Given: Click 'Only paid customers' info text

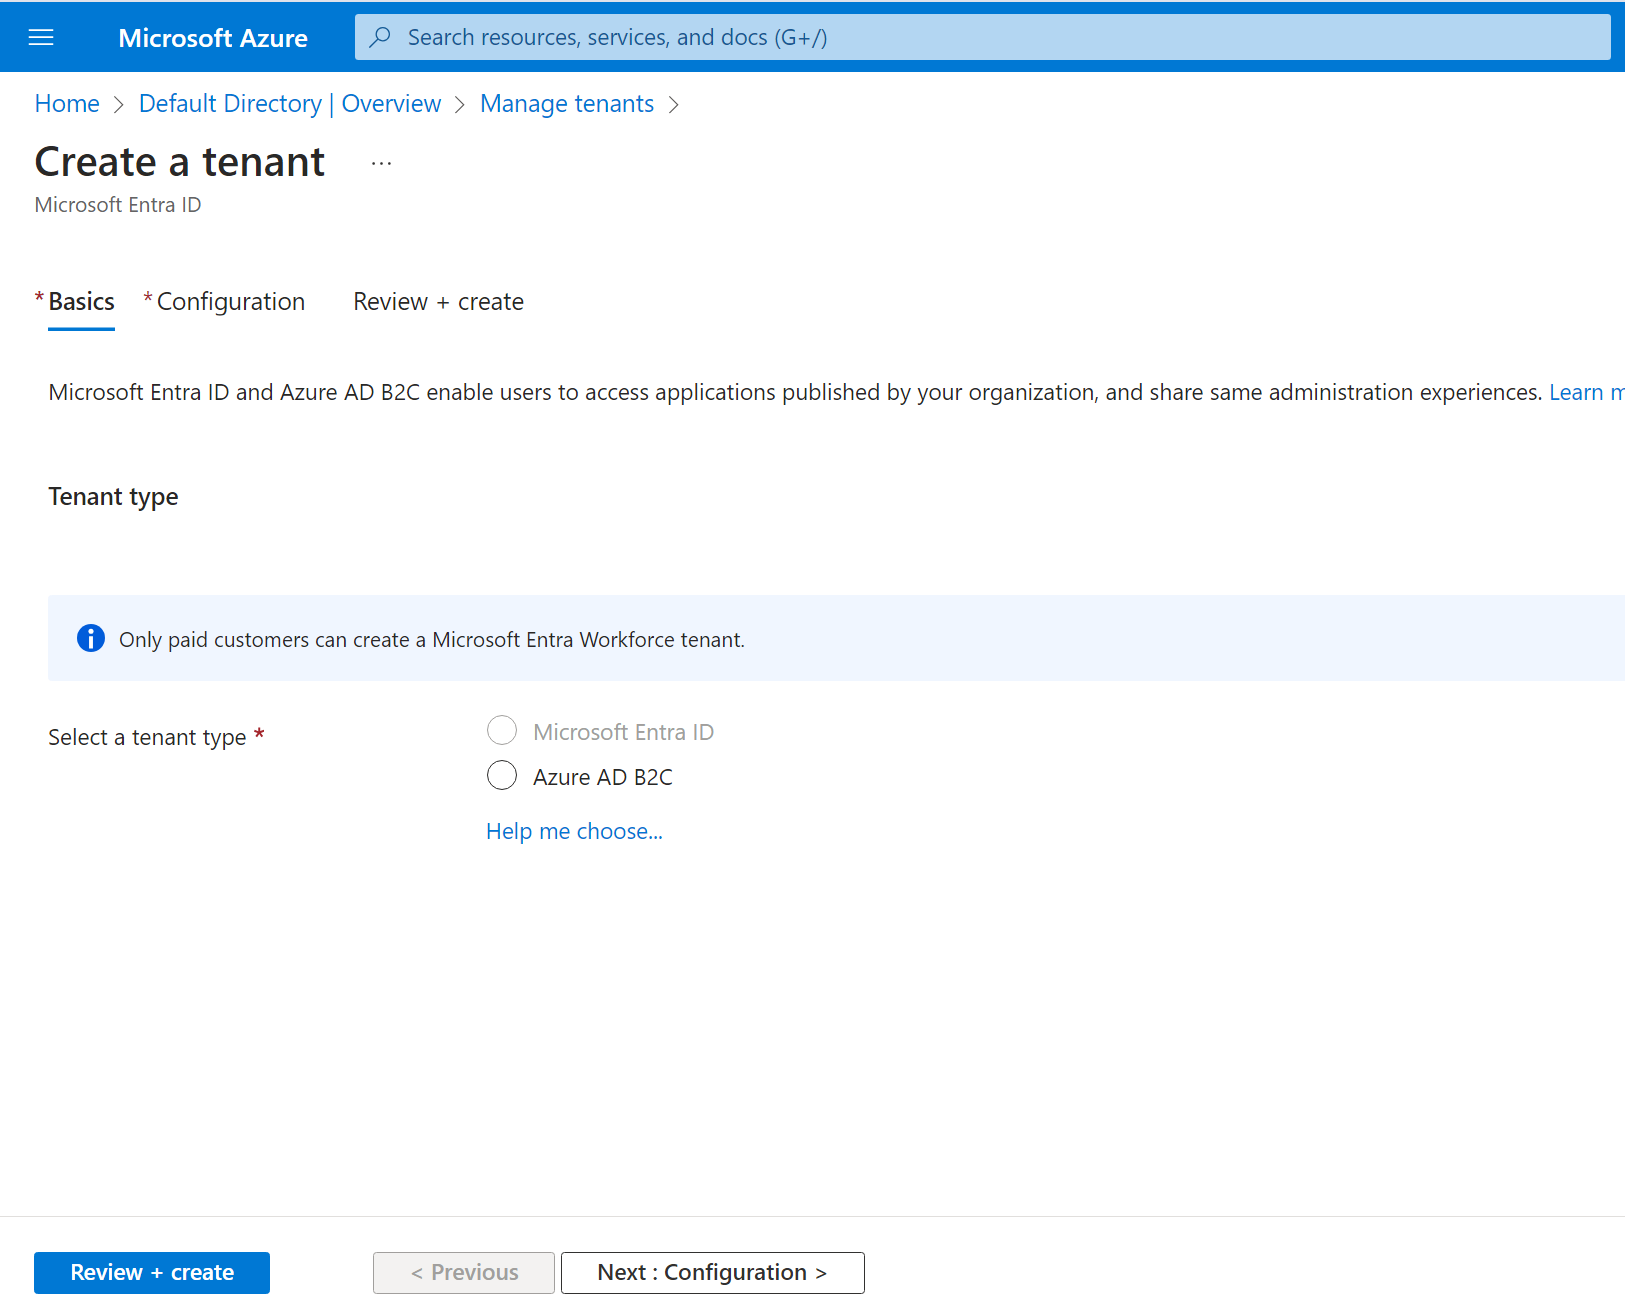Looking at the screenshot, I should [432, 640].
